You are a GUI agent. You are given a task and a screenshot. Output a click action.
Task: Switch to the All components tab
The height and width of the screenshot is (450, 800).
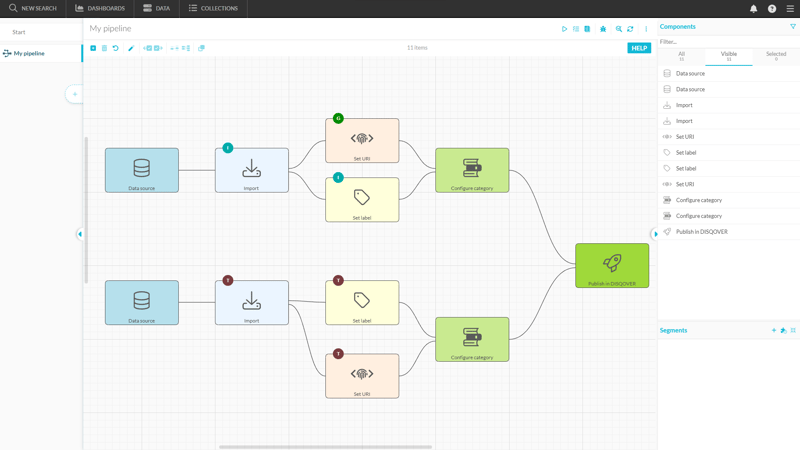pyautogui.click(x=682, y=56)
